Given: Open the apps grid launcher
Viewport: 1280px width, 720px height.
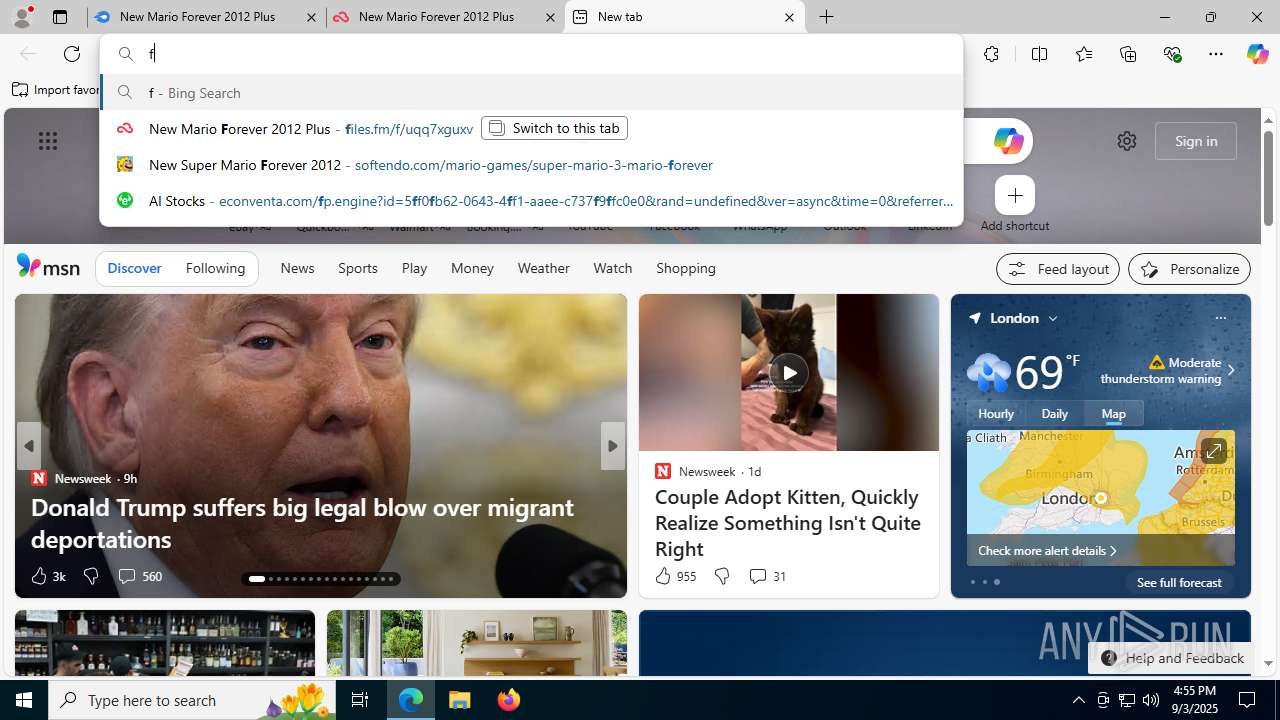Looking at the screenshot, I should (48, 141).
